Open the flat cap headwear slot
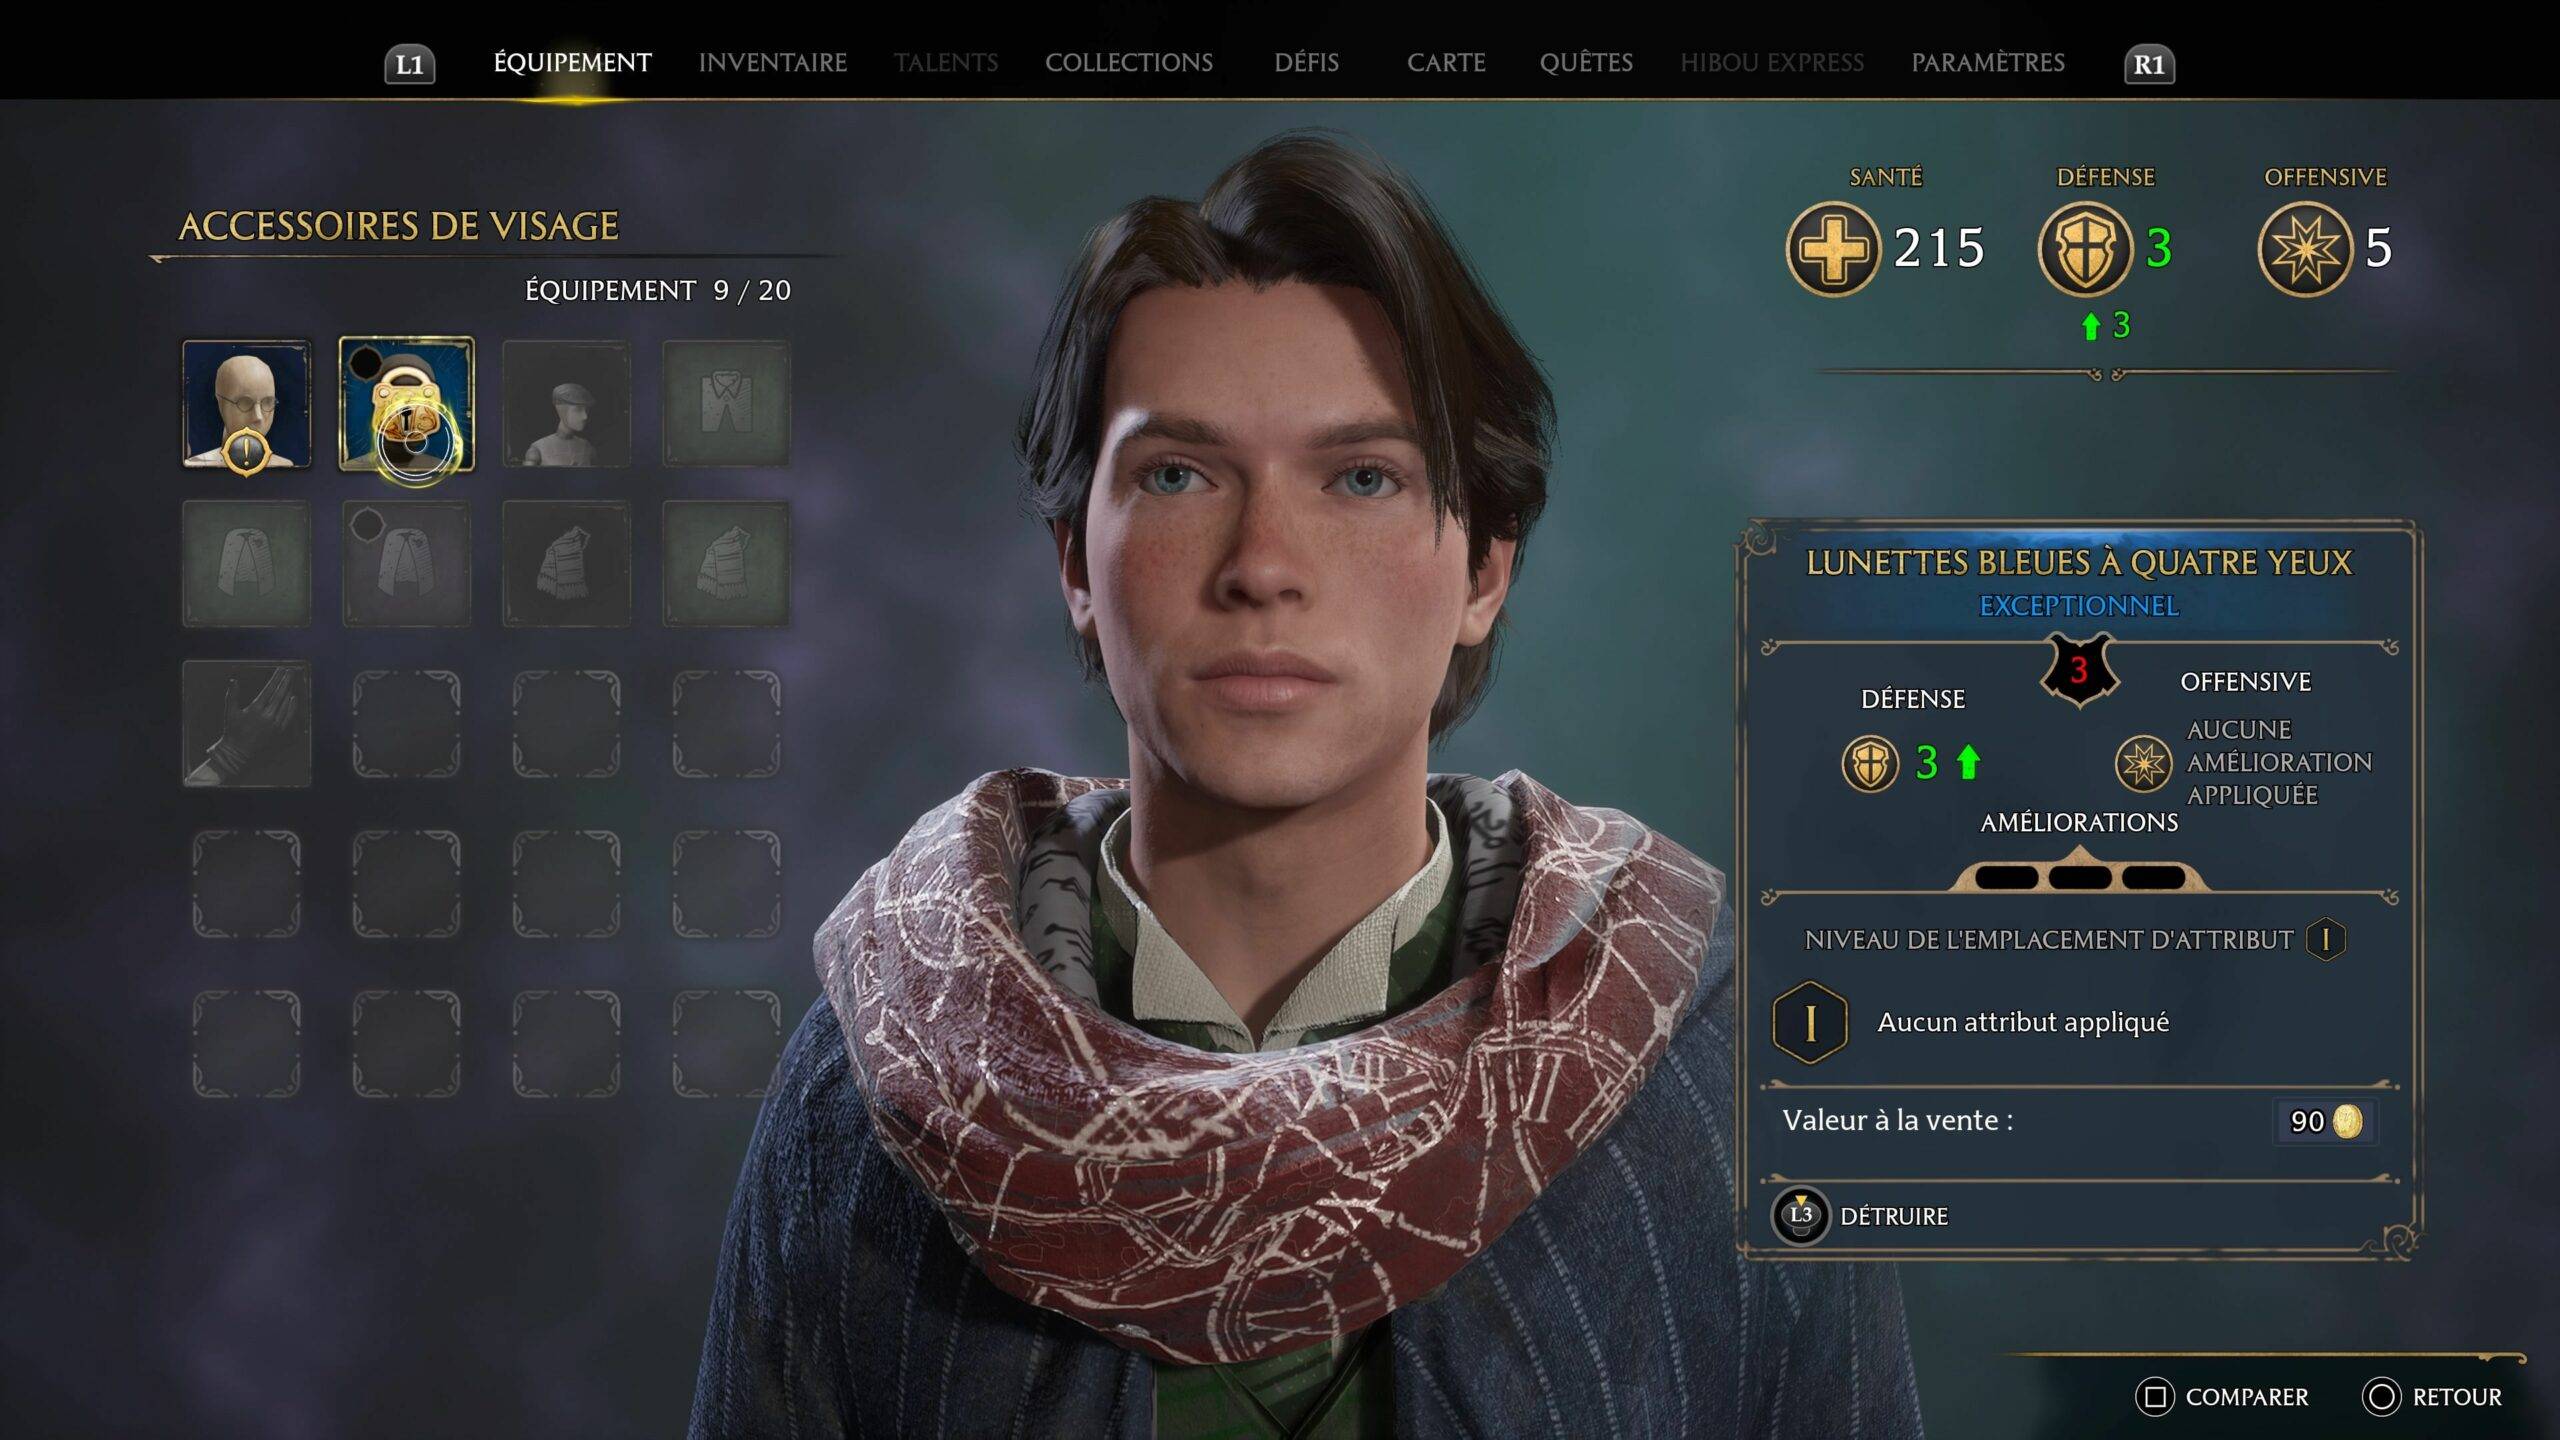The image size is (2560, 1440). pyautogui.click(x=566, y=404)
